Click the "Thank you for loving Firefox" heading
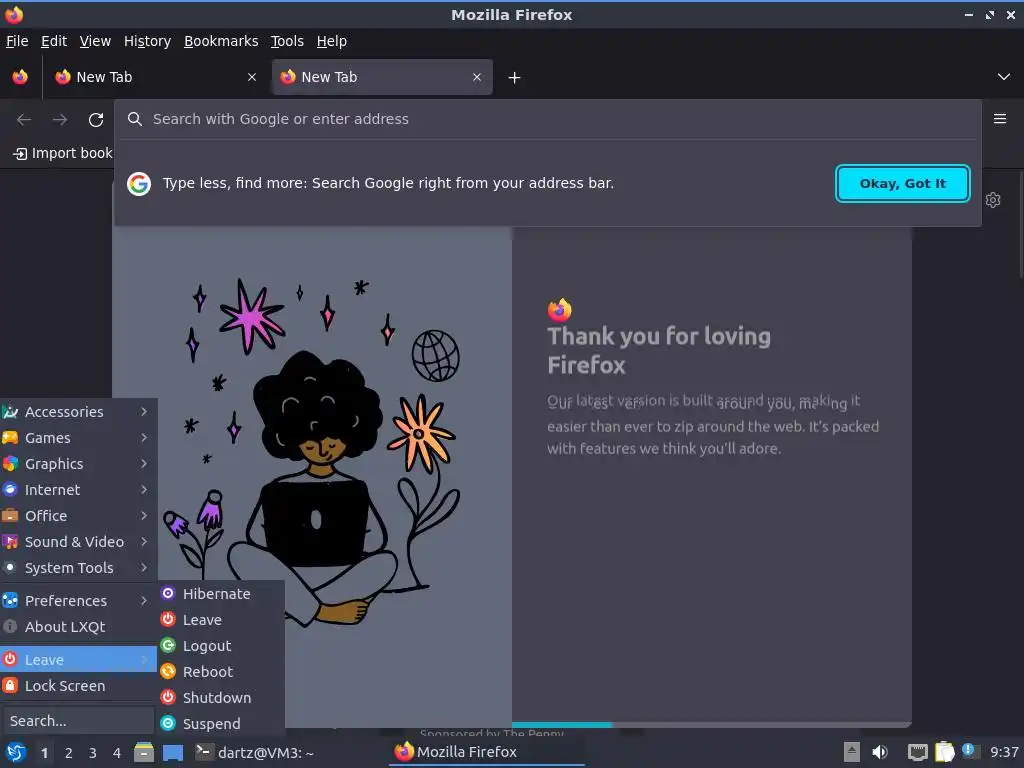Screen dimensions: 1024x768 (659, 350)
